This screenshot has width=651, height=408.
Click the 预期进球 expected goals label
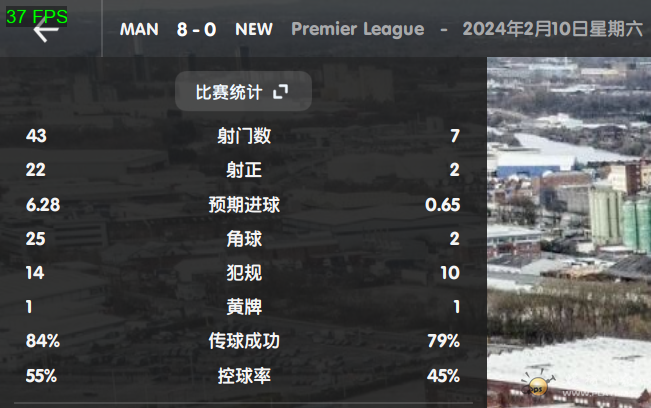point(244,205)
